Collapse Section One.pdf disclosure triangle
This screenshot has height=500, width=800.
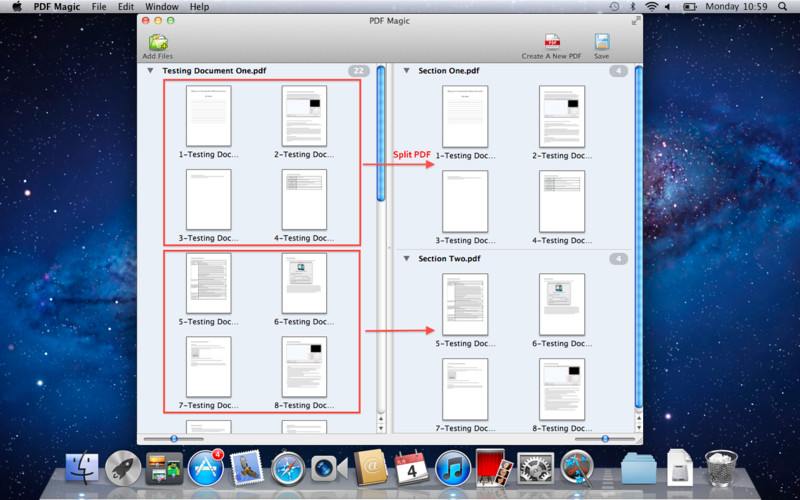pos(406,71)
